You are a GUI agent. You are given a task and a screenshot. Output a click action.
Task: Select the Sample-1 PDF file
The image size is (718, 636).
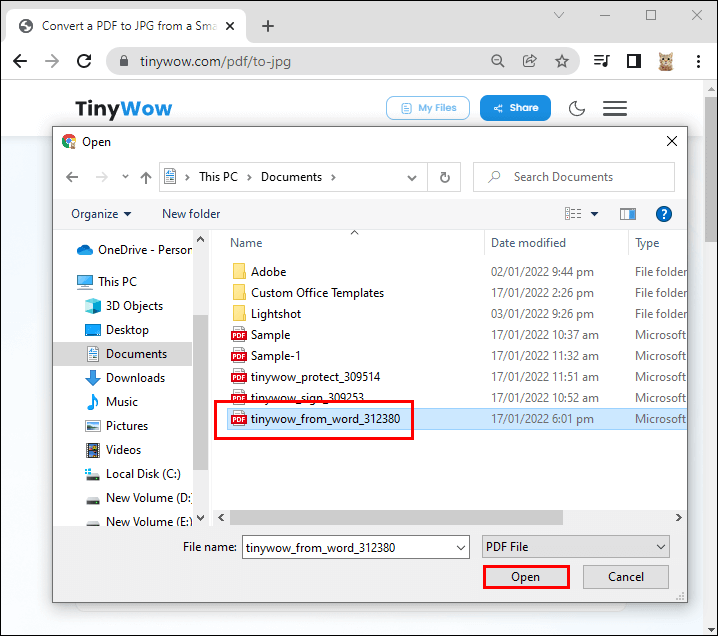(266, 356)
